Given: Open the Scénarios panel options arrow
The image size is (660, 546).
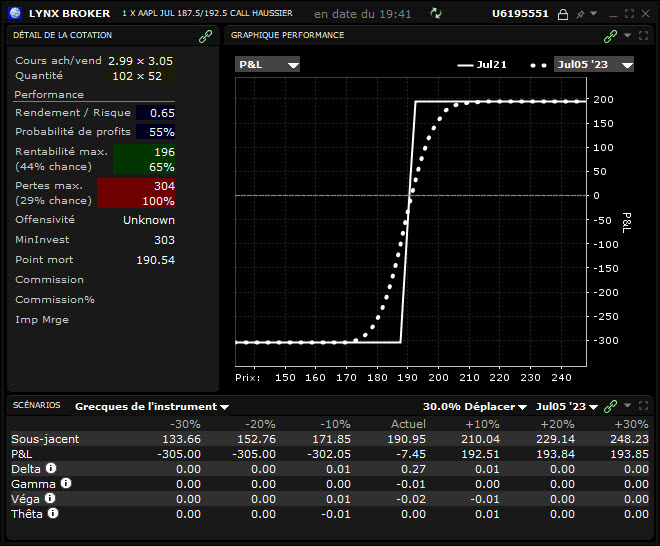Looking at the screenshot, I should pos(628,405).
